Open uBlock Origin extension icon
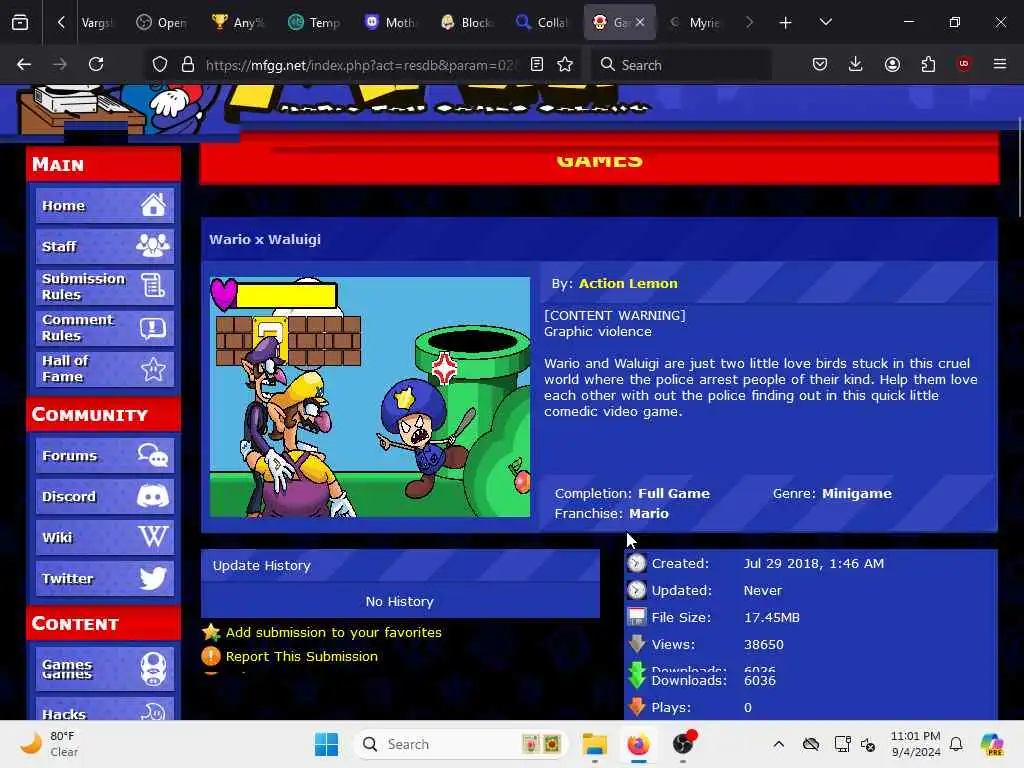The height and width of the screenshot is (768, 1024). (964, 64)
